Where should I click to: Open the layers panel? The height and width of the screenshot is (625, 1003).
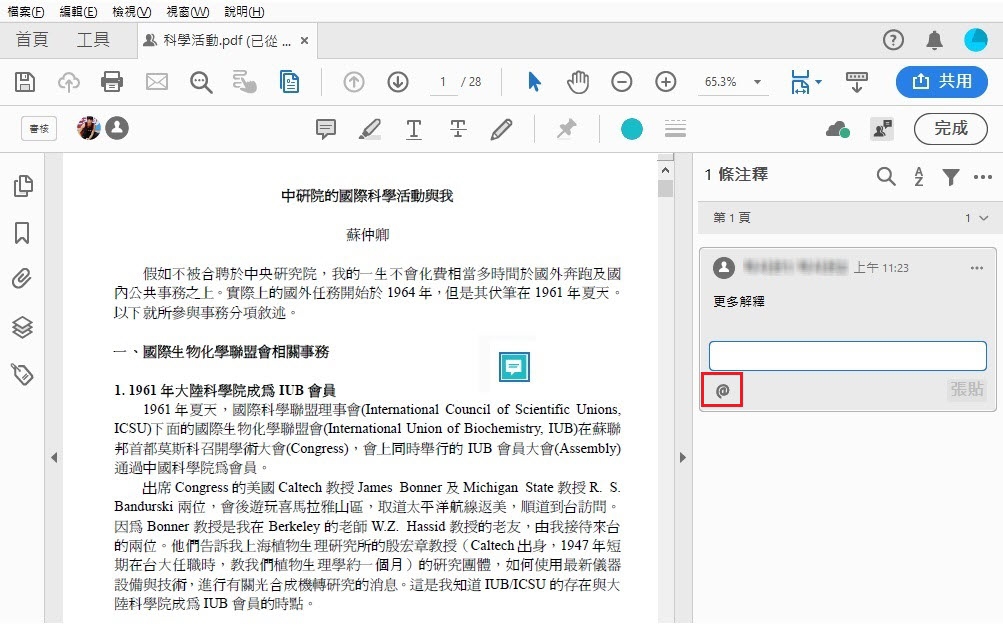(x=22, y=324)
